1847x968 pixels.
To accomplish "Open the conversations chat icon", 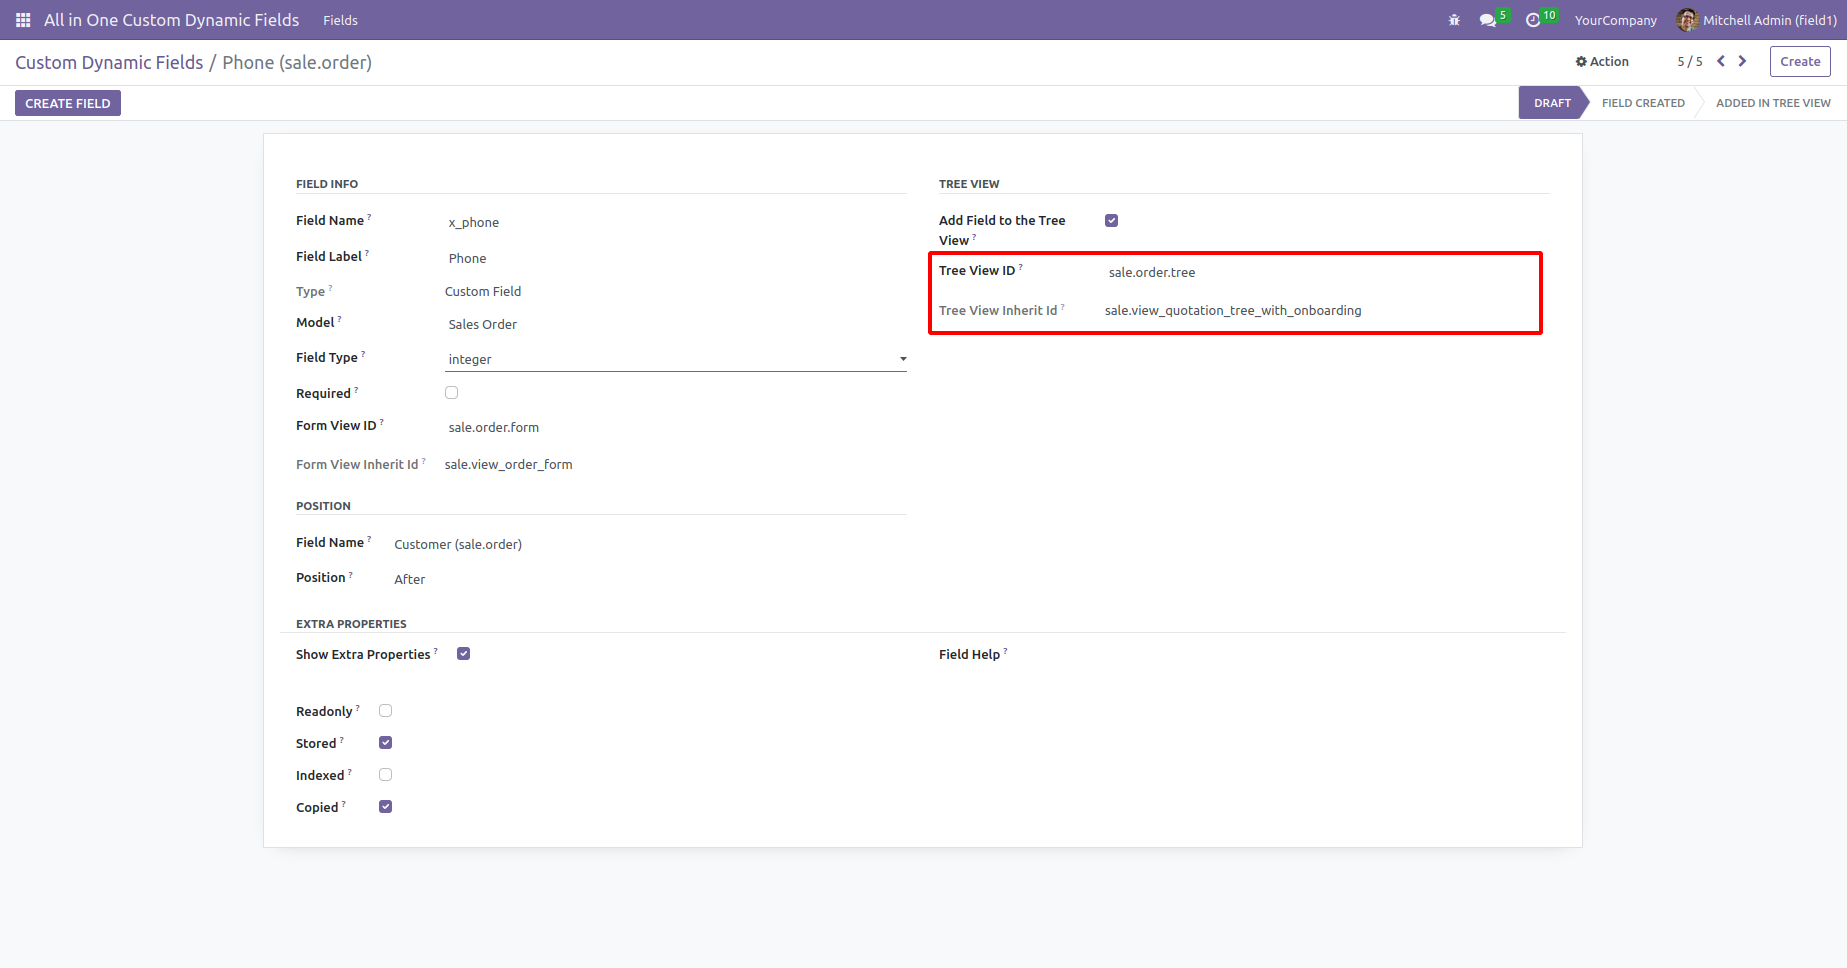I will coord(1488,20).
